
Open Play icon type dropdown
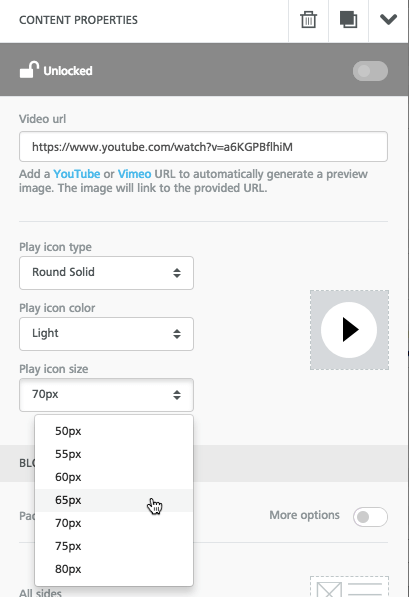(x=106, y=273)
